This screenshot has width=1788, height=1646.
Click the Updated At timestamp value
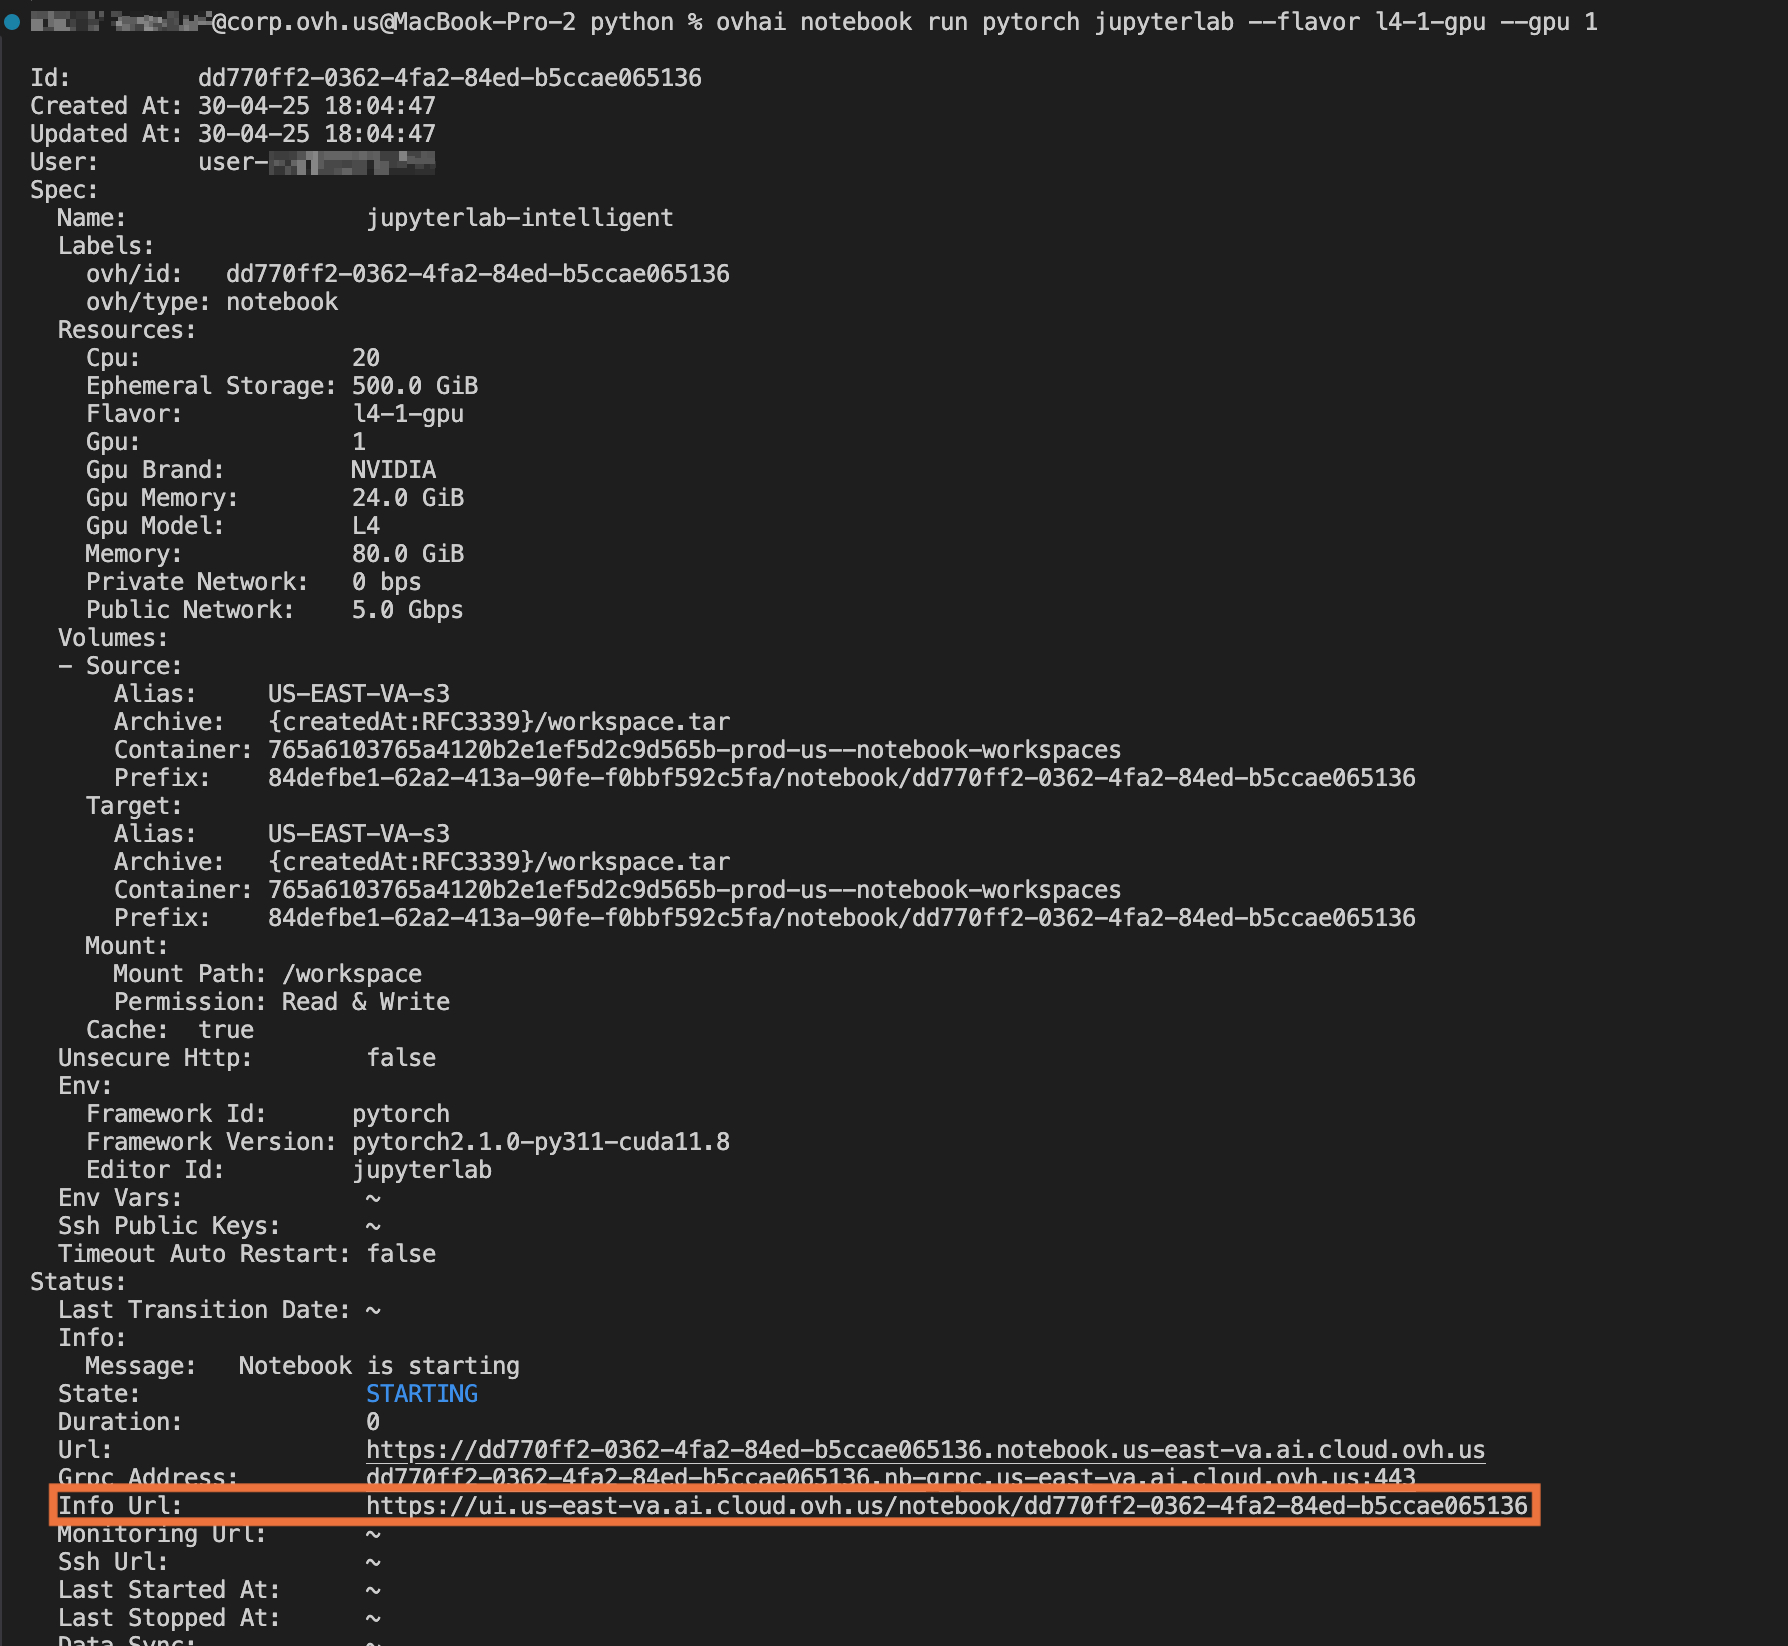point(317,134)
